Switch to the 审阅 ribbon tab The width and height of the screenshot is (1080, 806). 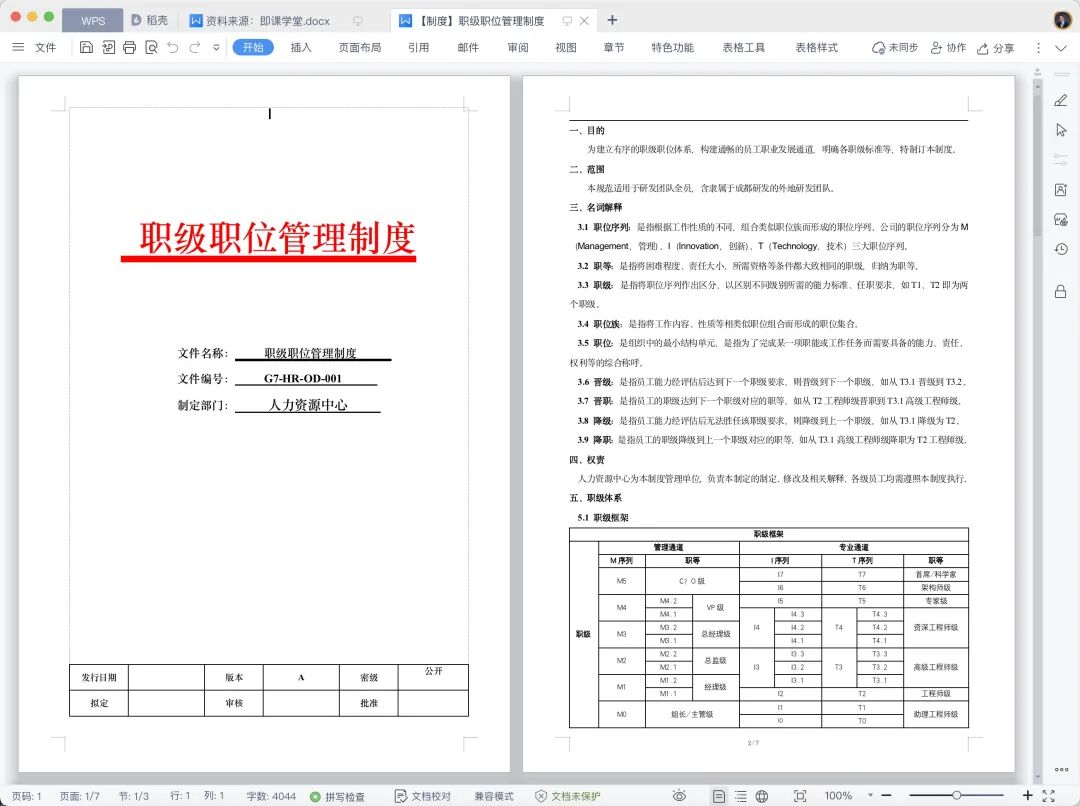click(x=518, y=48)
